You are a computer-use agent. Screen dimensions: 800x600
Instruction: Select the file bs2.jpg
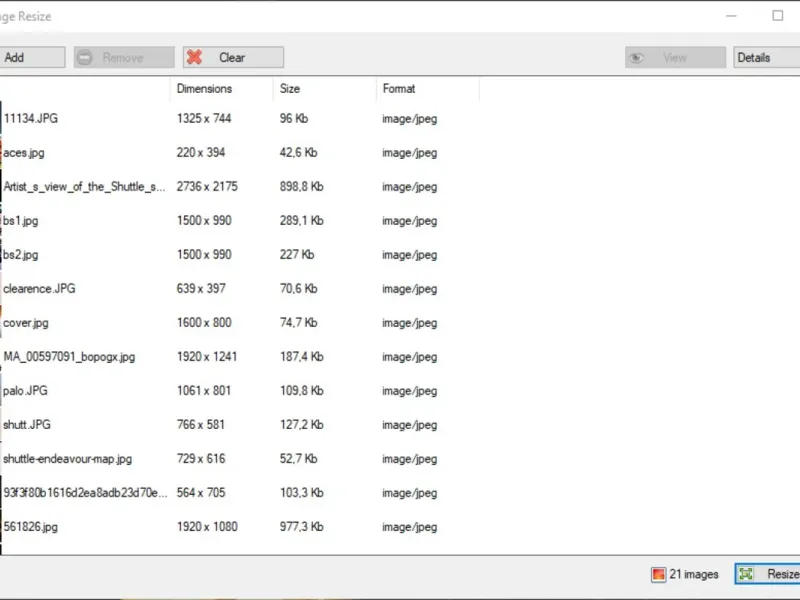coord(20,255)
